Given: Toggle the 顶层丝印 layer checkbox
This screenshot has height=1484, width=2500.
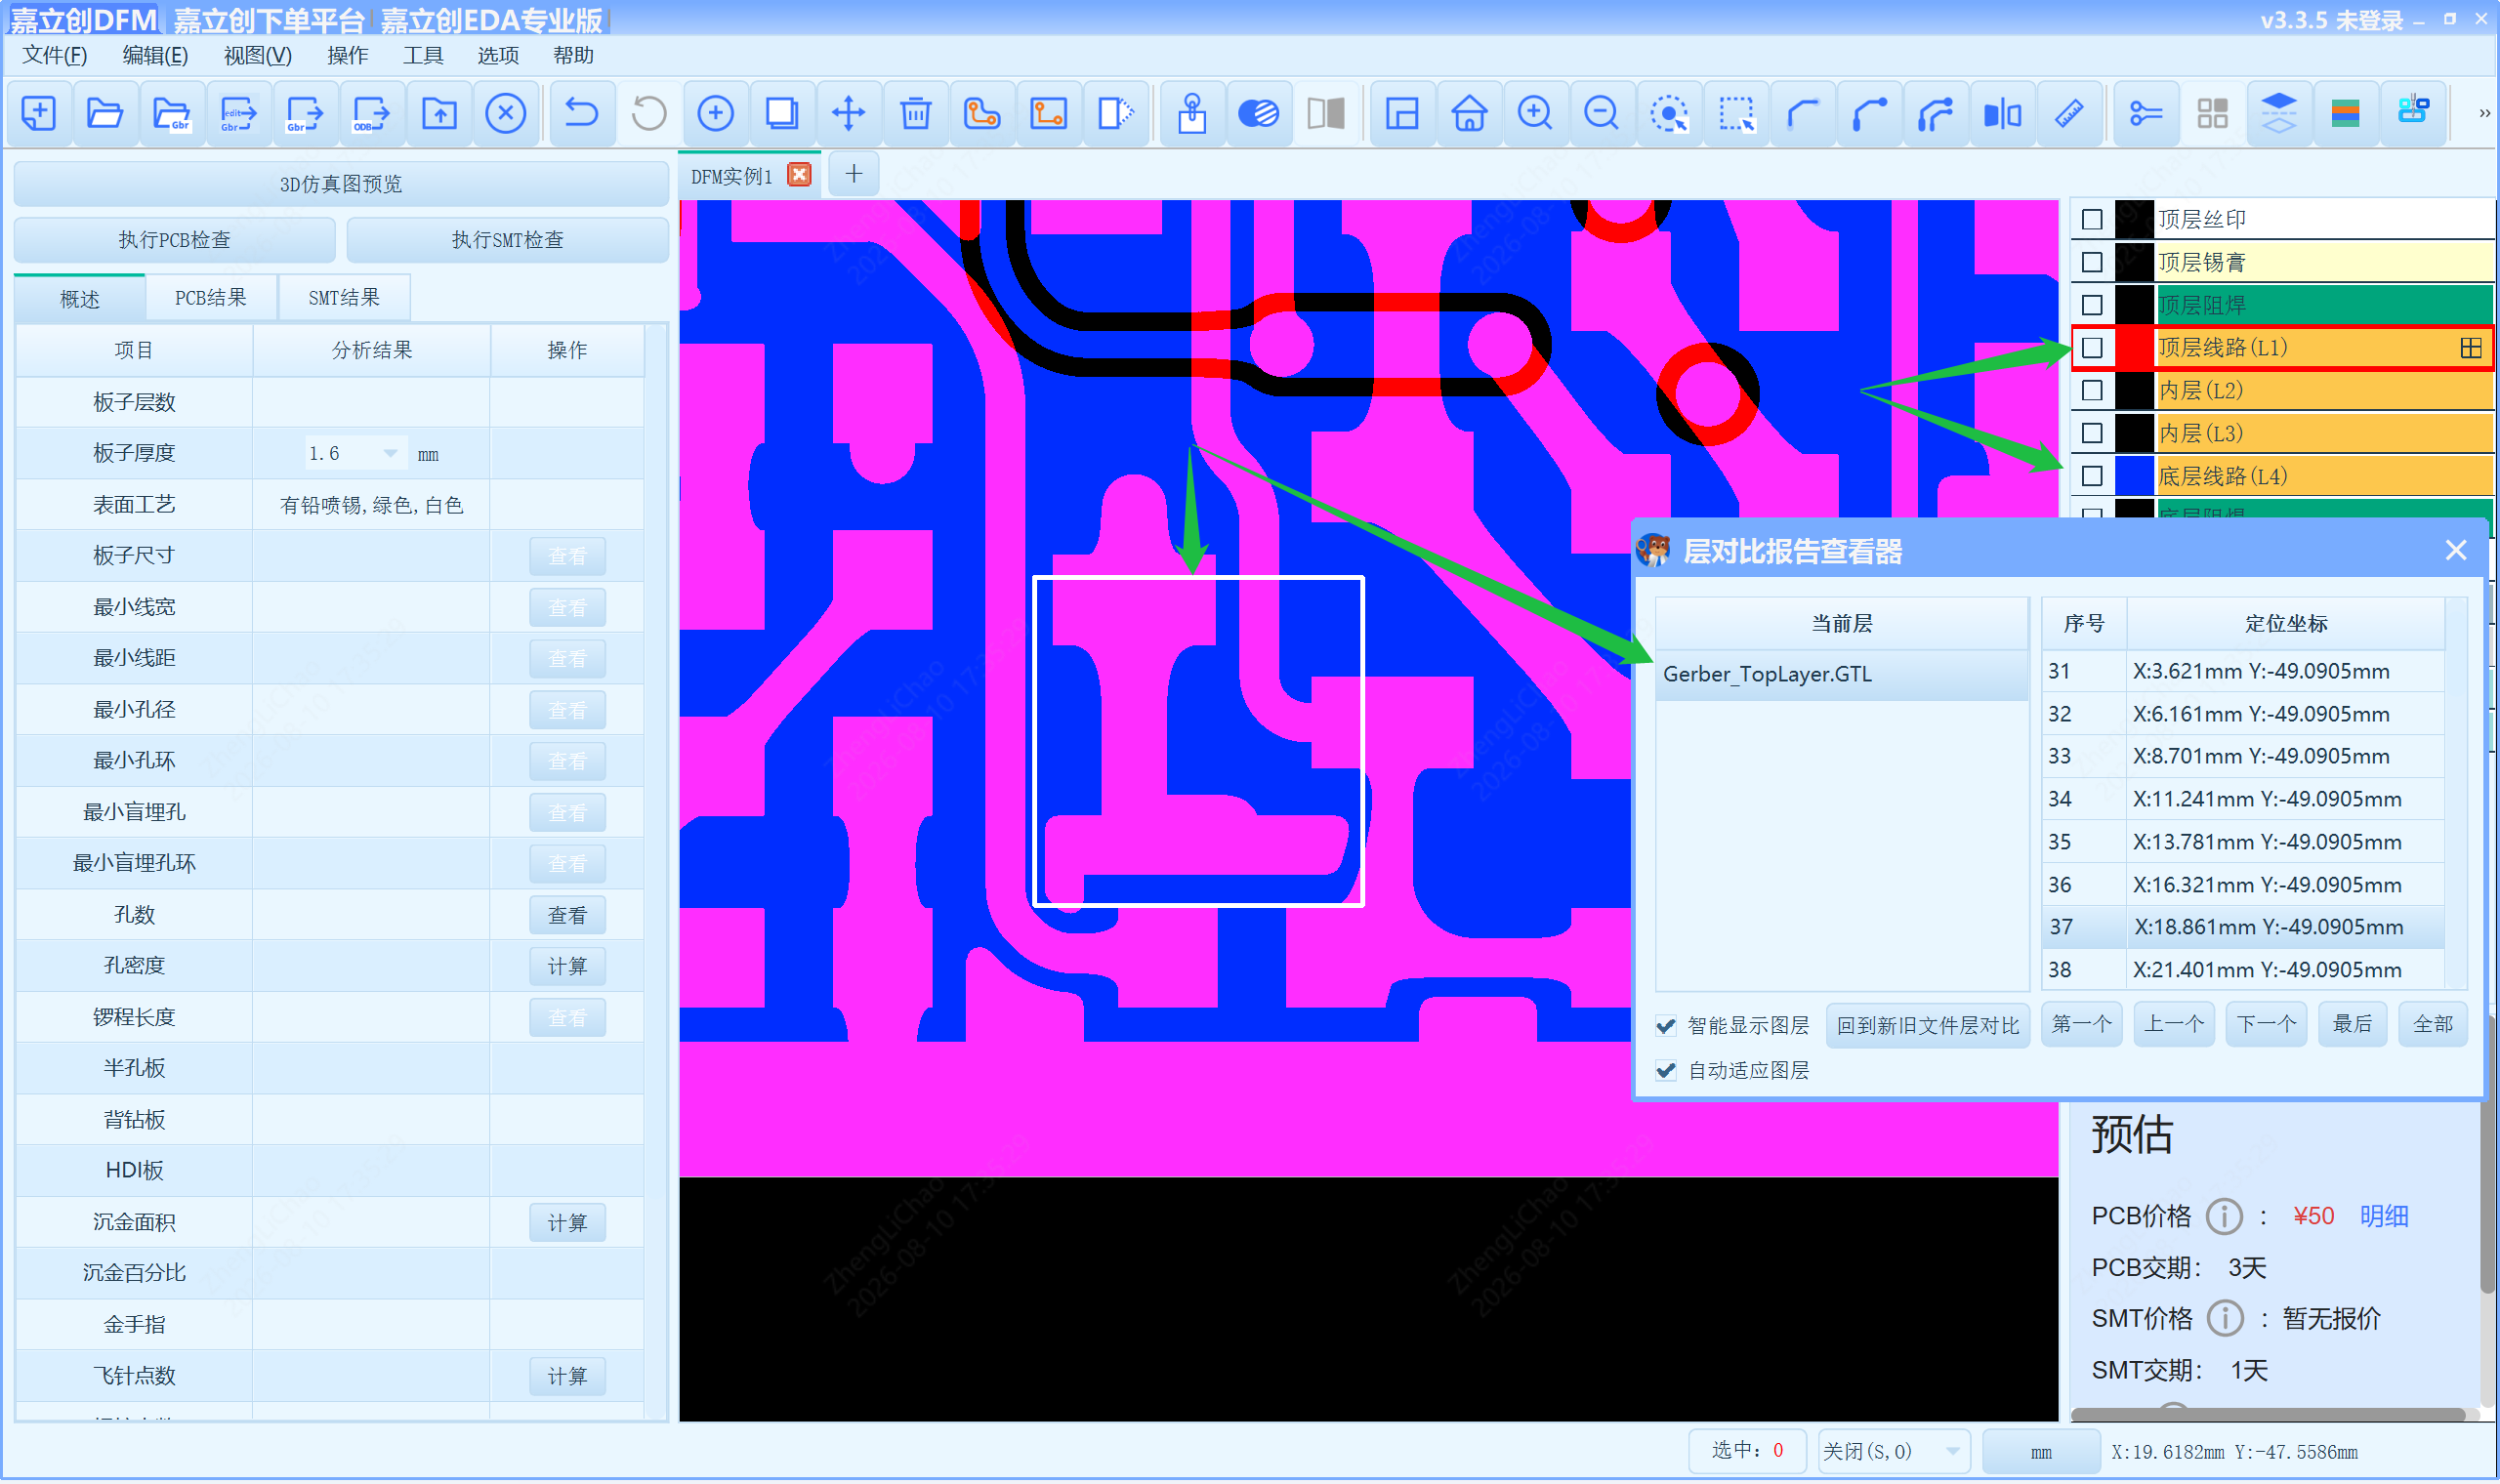Looking at the screenshot, I should (2092, 220).
